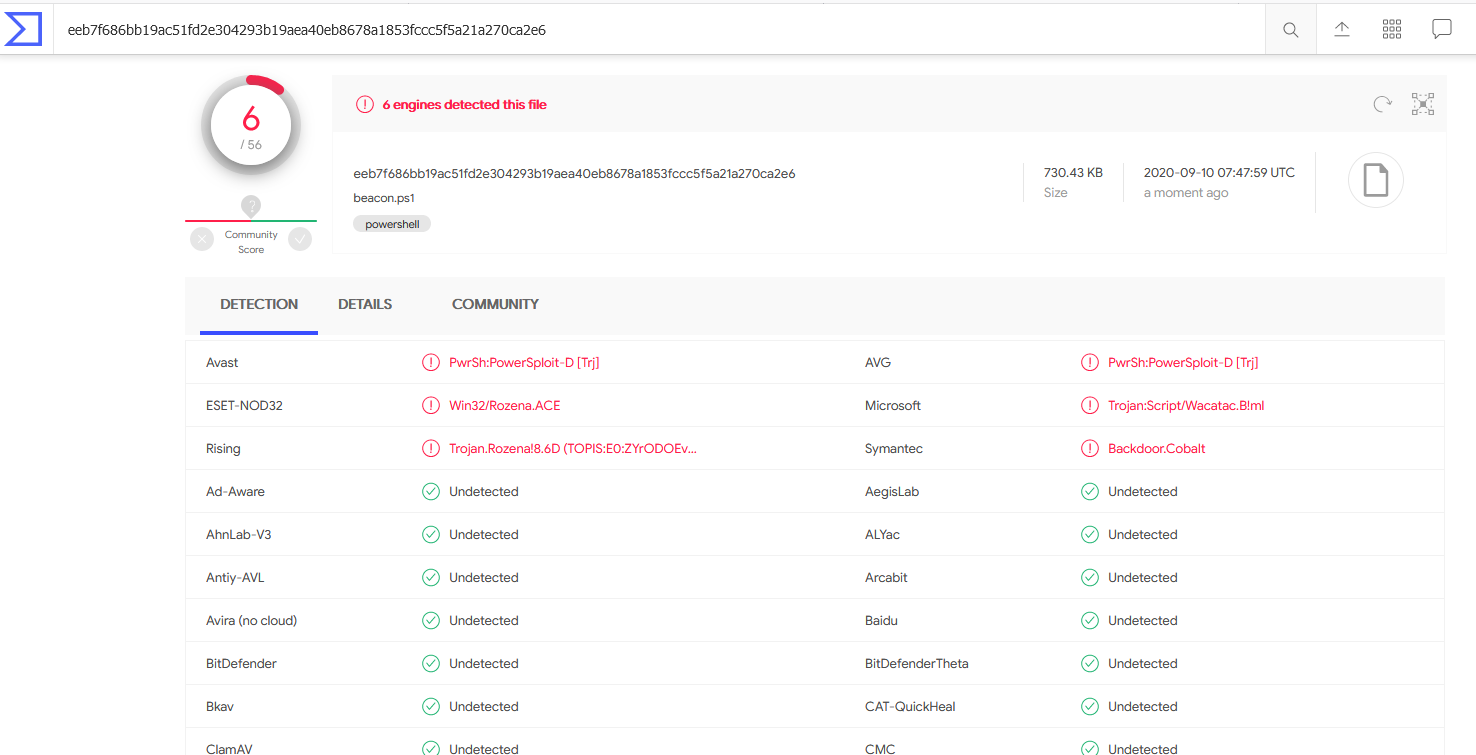Switch to the DETAILS tab
Viewport: 1476px width, 755px height.
[365, 304]
